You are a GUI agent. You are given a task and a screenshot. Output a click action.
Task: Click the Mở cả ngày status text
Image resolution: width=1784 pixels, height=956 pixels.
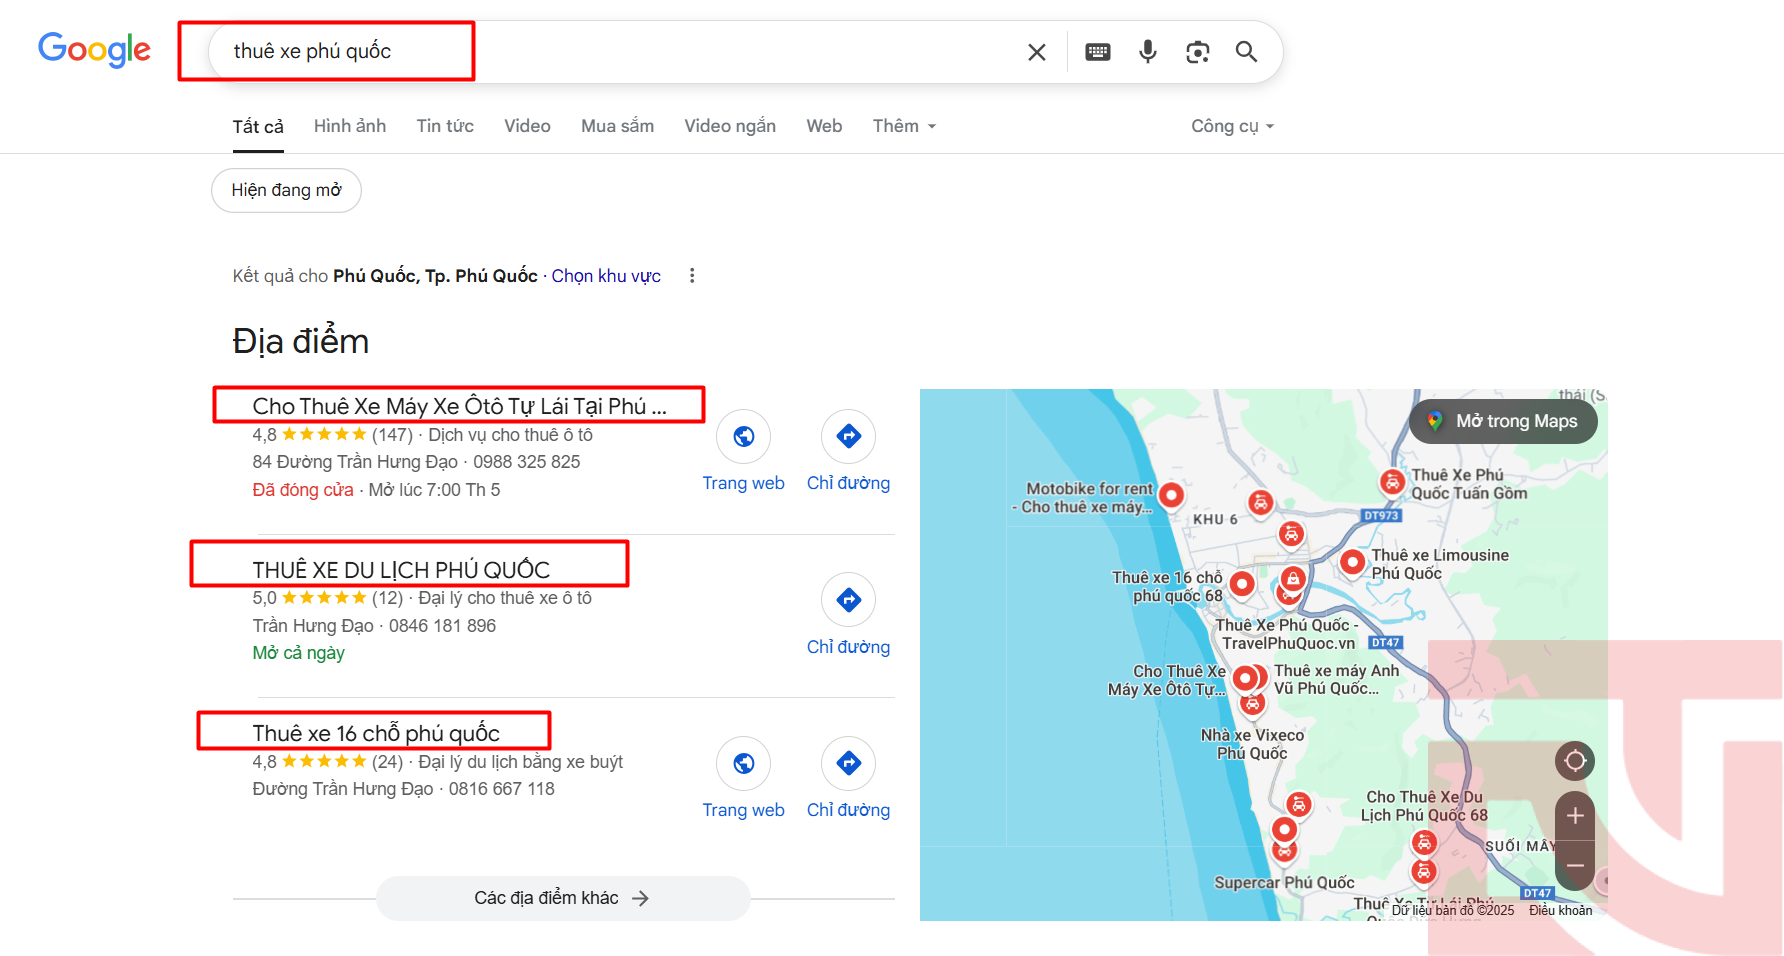(298, 653)
